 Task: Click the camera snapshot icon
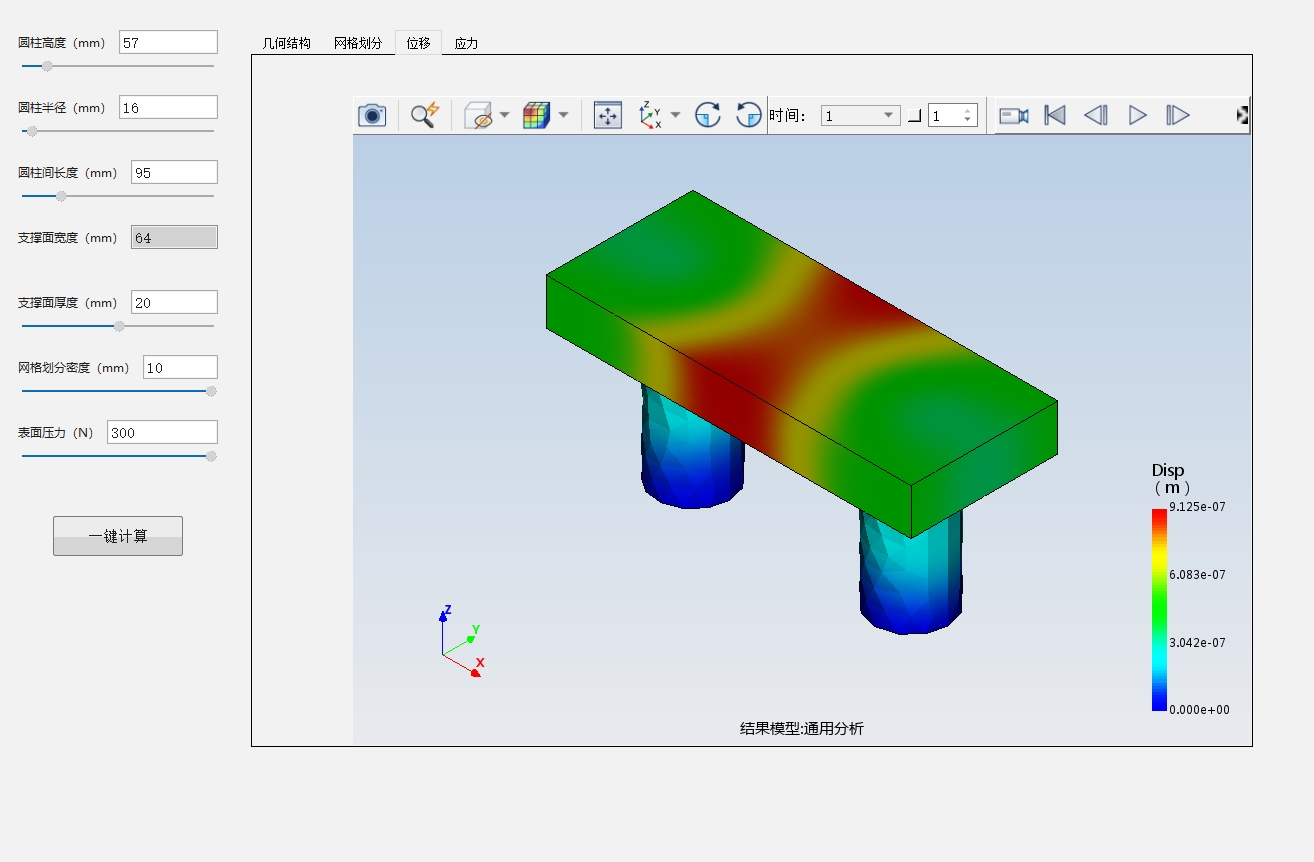[x=372, y=116]
